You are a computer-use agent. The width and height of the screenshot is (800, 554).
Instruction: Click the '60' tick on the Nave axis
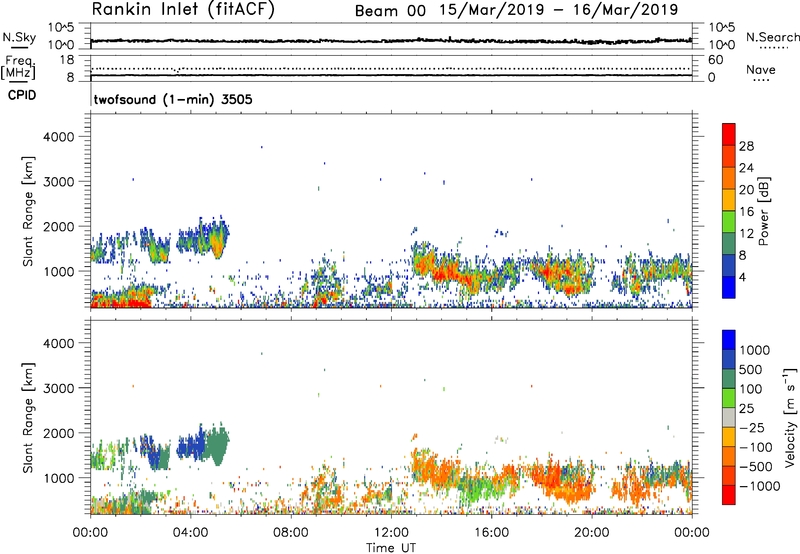715,60
